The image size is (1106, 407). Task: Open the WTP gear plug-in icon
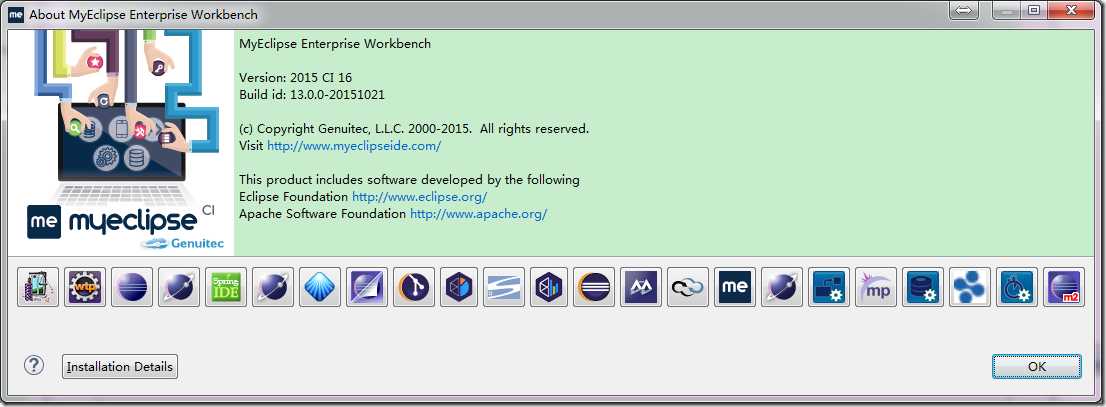pyautogui.click(x=85, y=287)
